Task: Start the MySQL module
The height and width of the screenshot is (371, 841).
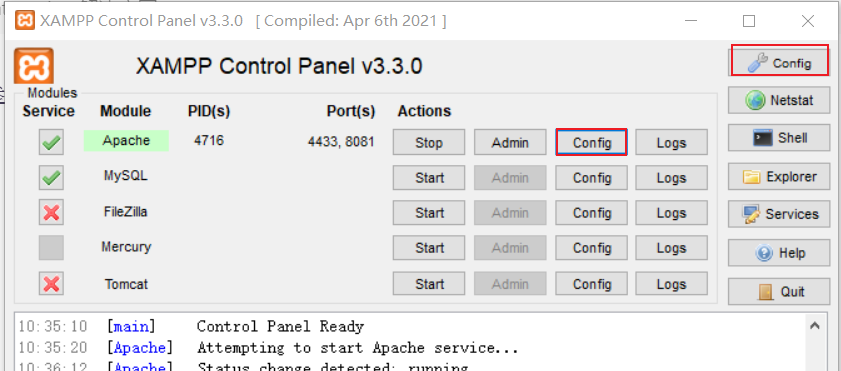Action: (429, 177)
